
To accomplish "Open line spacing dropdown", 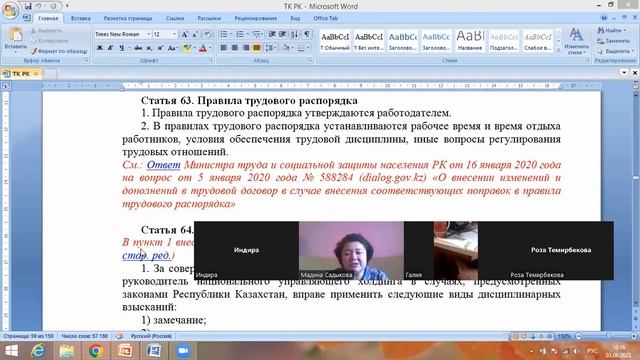I will pyautogui.click(x=270, y=48).
